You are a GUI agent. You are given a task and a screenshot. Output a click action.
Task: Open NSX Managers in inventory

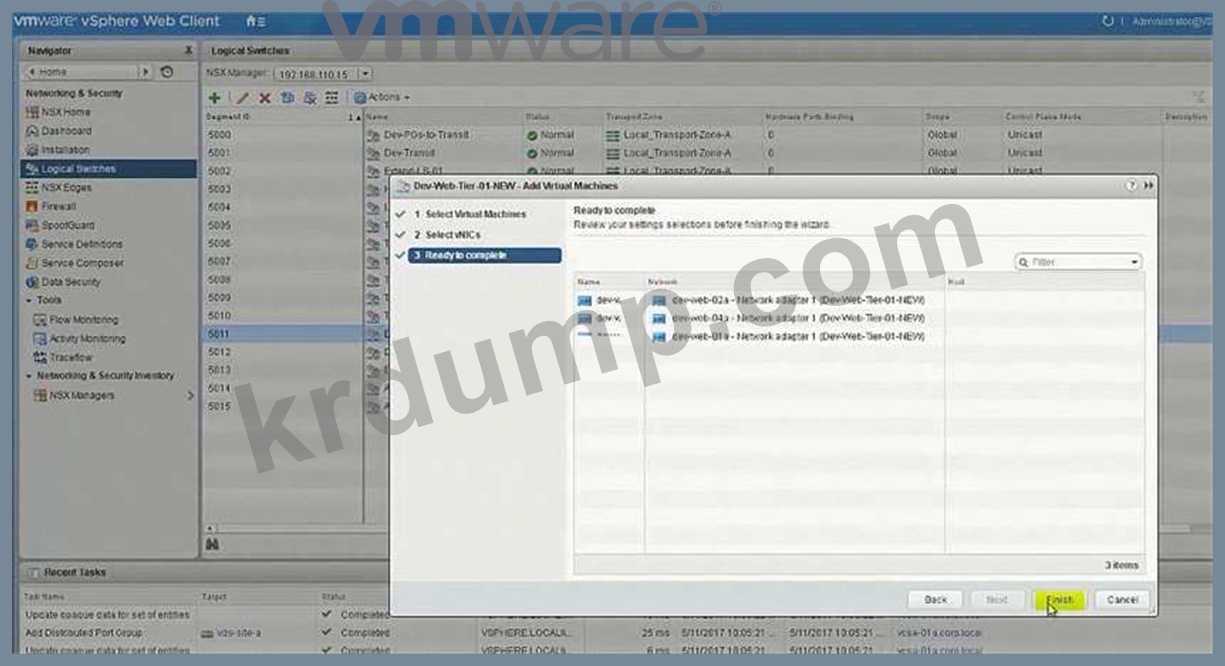(x=82, y=395)
